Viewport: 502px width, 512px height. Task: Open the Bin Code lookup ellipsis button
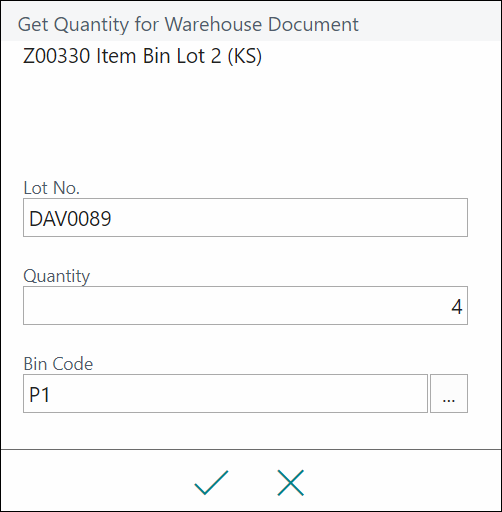(x=449, y=394)
